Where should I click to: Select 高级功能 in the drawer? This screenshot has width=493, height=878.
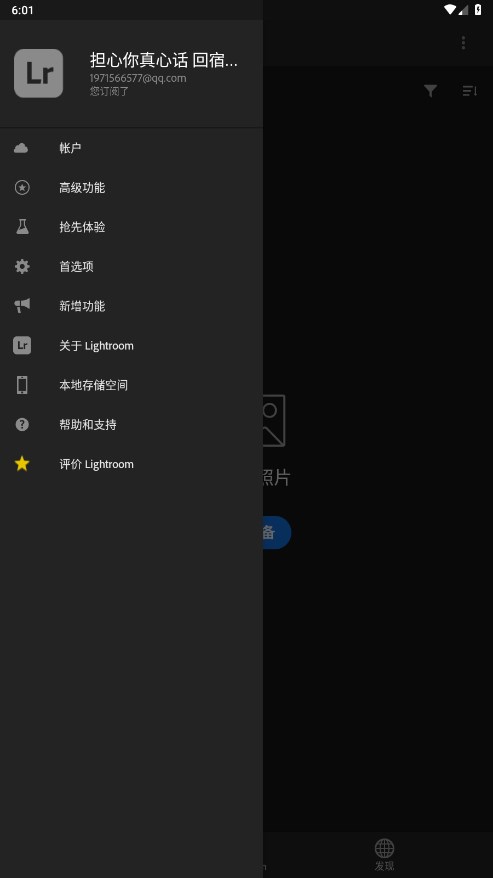(132, 188)
